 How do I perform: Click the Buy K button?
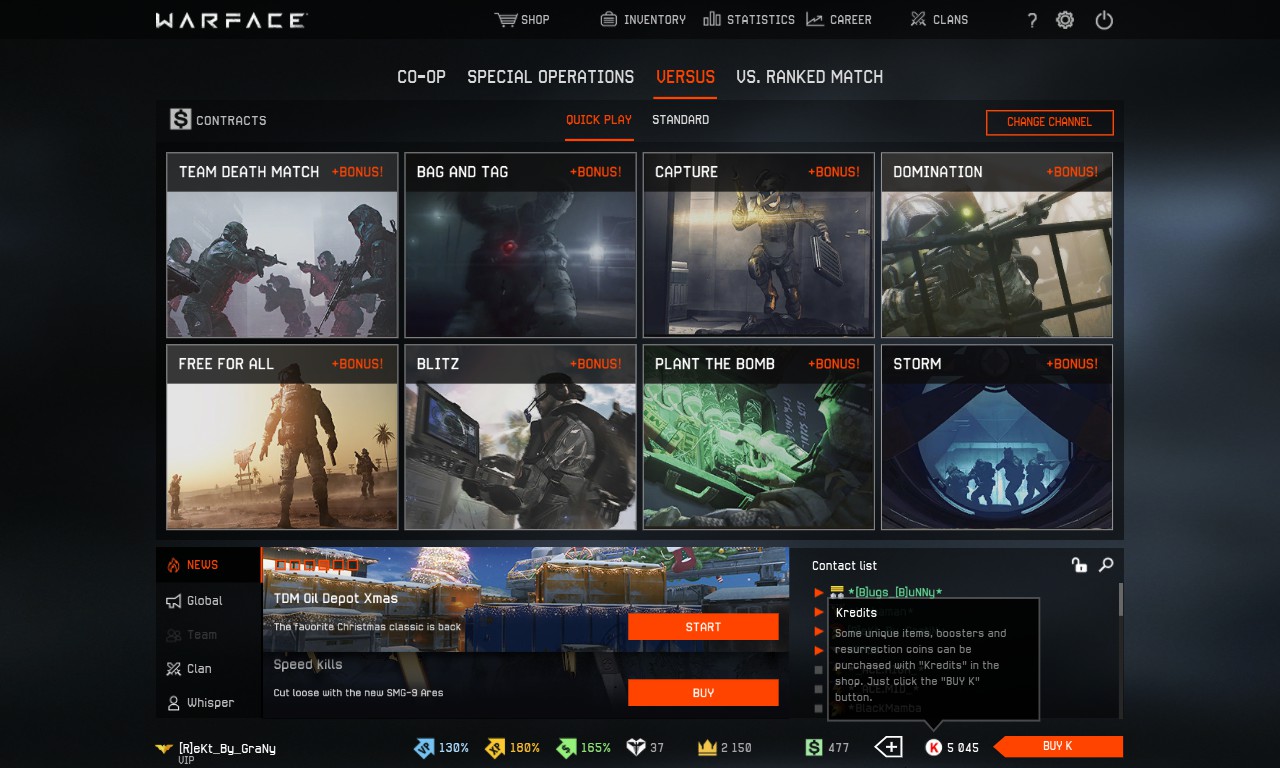coord(1058,747)
